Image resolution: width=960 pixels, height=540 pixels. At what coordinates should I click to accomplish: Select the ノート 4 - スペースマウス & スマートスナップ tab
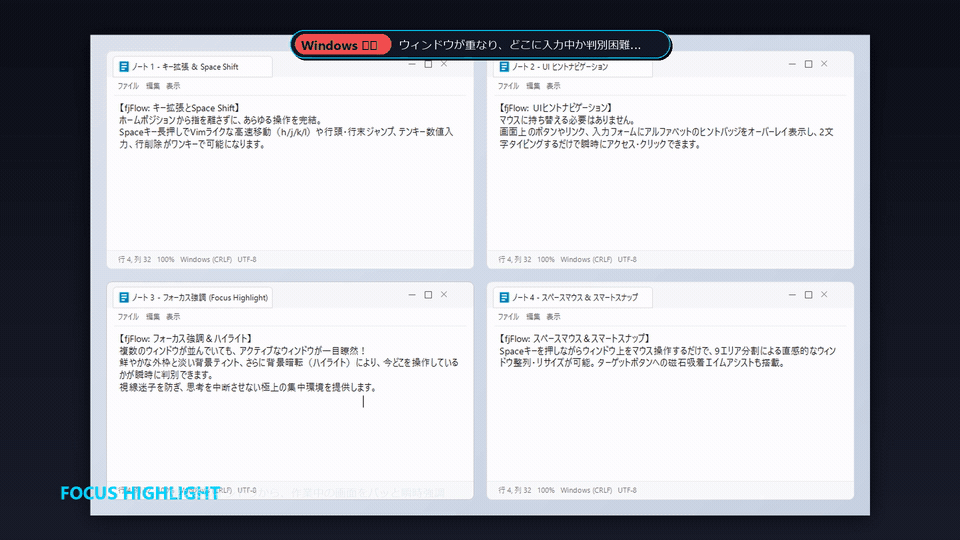pos(572,298)
